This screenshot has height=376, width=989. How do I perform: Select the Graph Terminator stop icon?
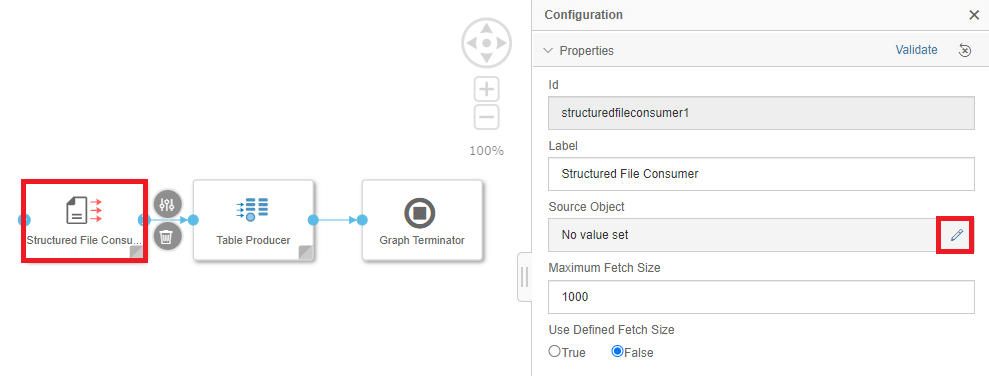point(421,213)
